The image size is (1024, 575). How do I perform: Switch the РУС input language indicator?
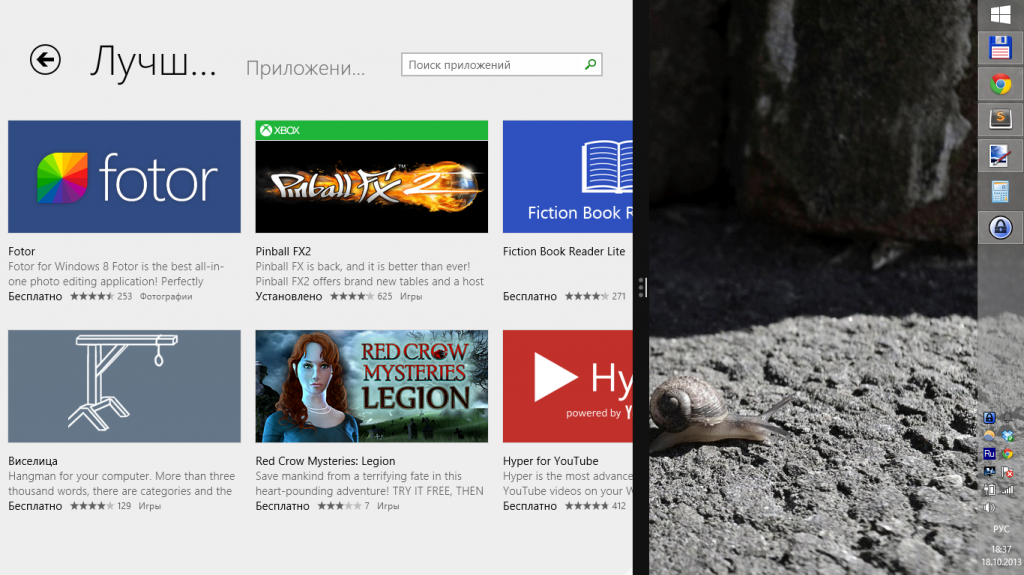[1000, 528]
